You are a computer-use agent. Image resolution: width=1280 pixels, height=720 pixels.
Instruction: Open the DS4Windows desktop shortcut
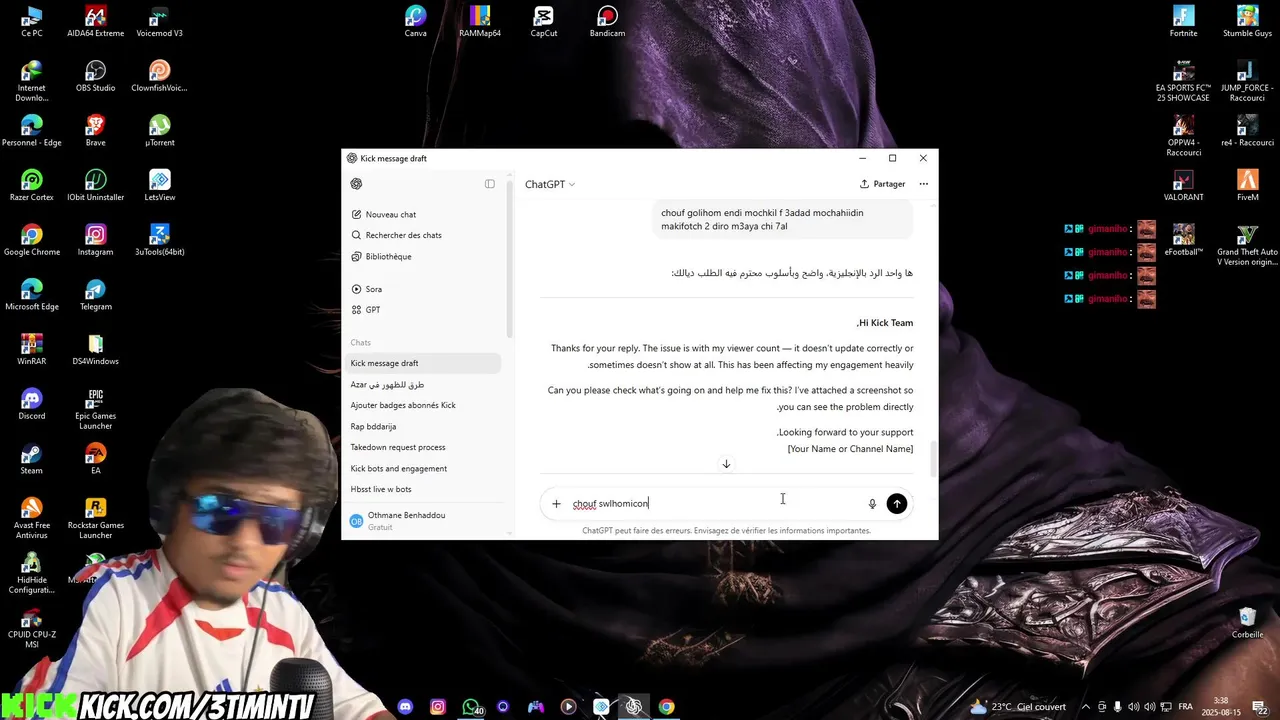(96, 350)
